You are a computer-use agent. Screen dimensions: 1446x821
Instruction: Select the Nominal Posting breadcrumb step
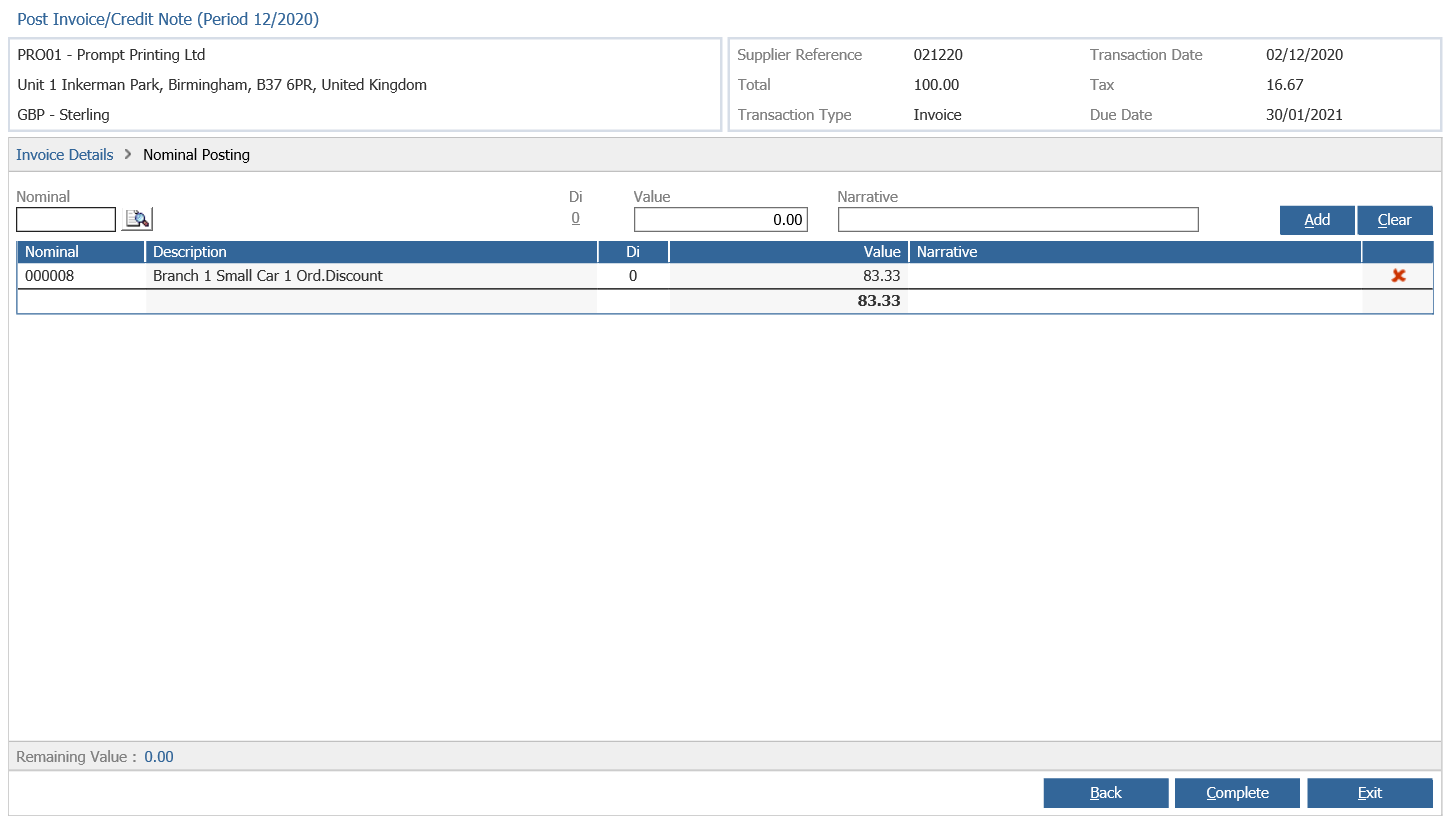196,155
